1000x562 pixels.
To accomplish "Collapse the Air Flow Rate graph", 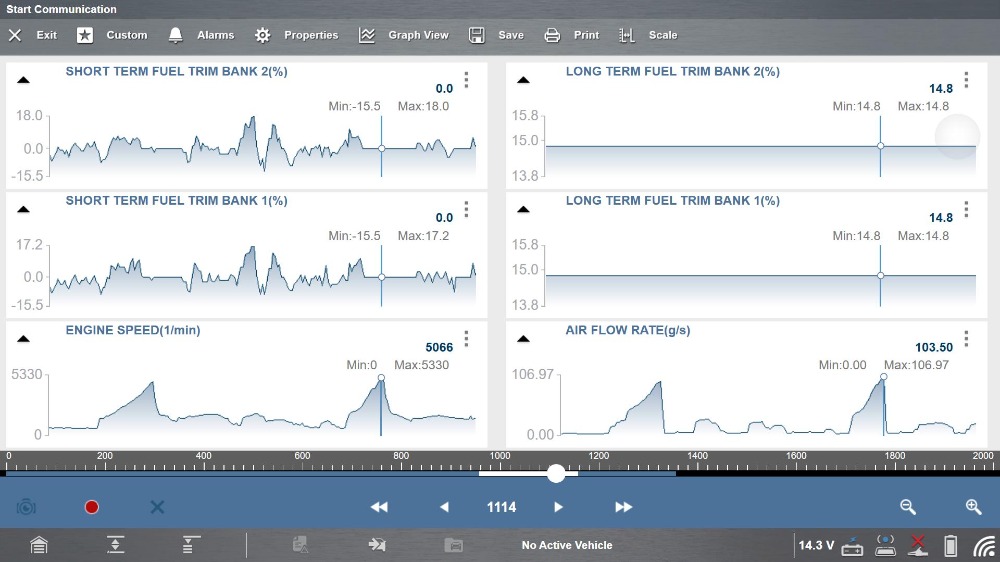I will [x=522, y=339].
